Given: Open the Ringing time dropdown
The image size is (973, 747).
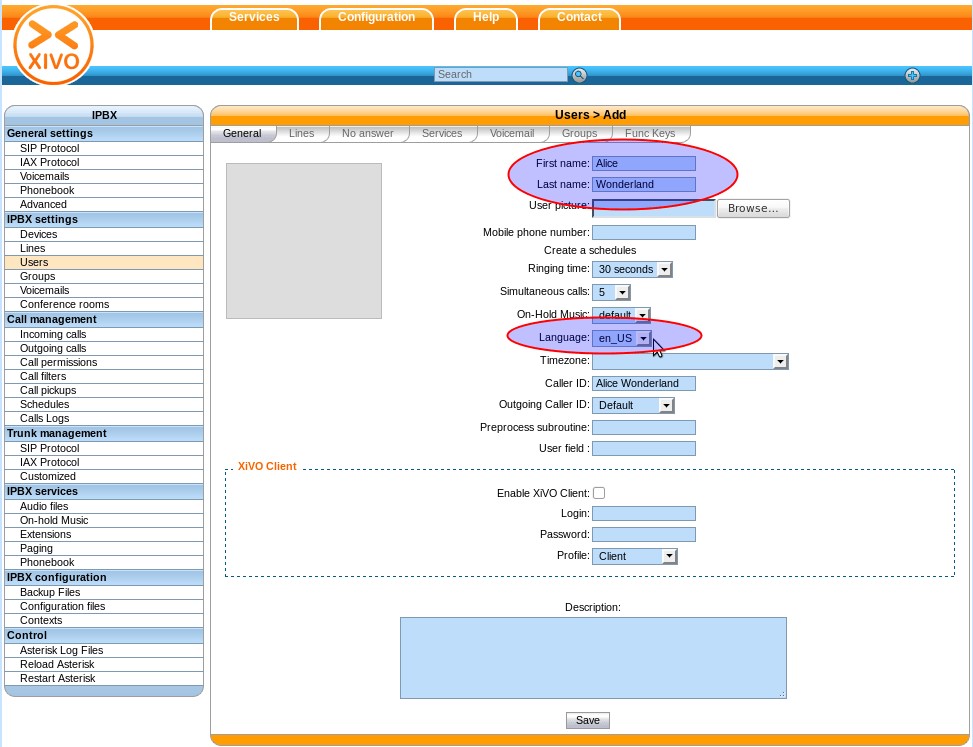Looking at the screenshot, I should [x=632, y=269].
